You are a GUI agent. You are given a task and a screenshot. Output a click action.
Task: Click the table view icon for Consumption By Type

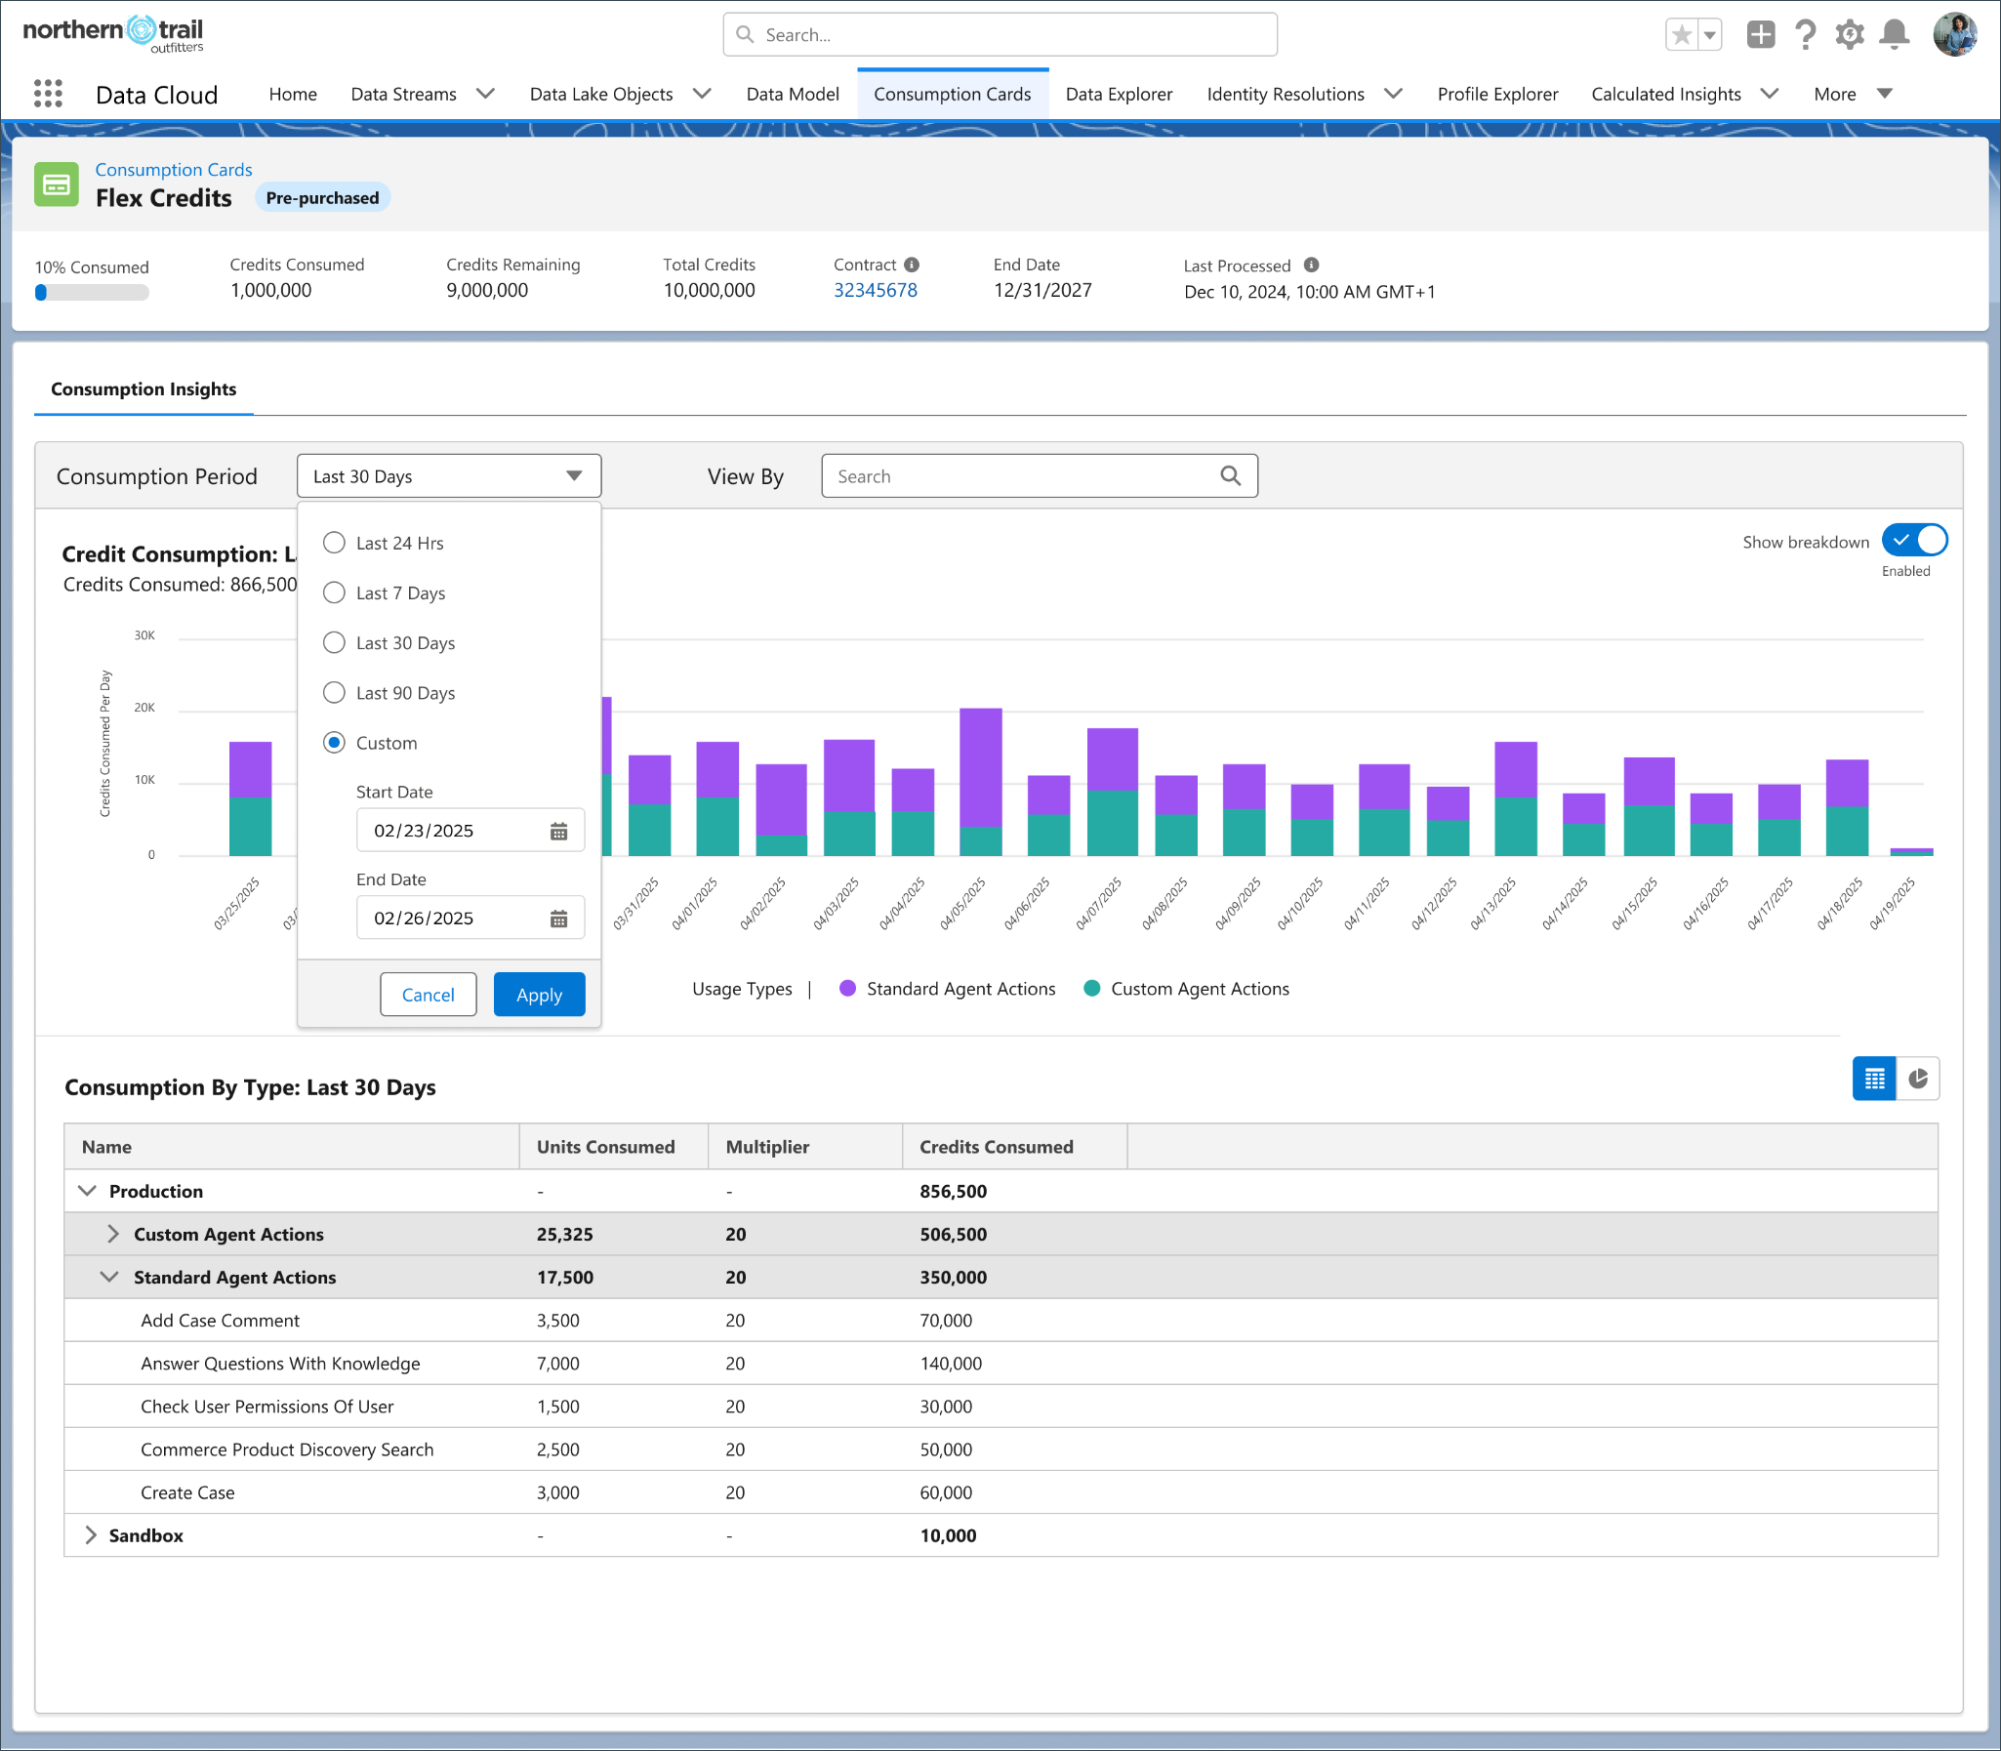1874,1078
